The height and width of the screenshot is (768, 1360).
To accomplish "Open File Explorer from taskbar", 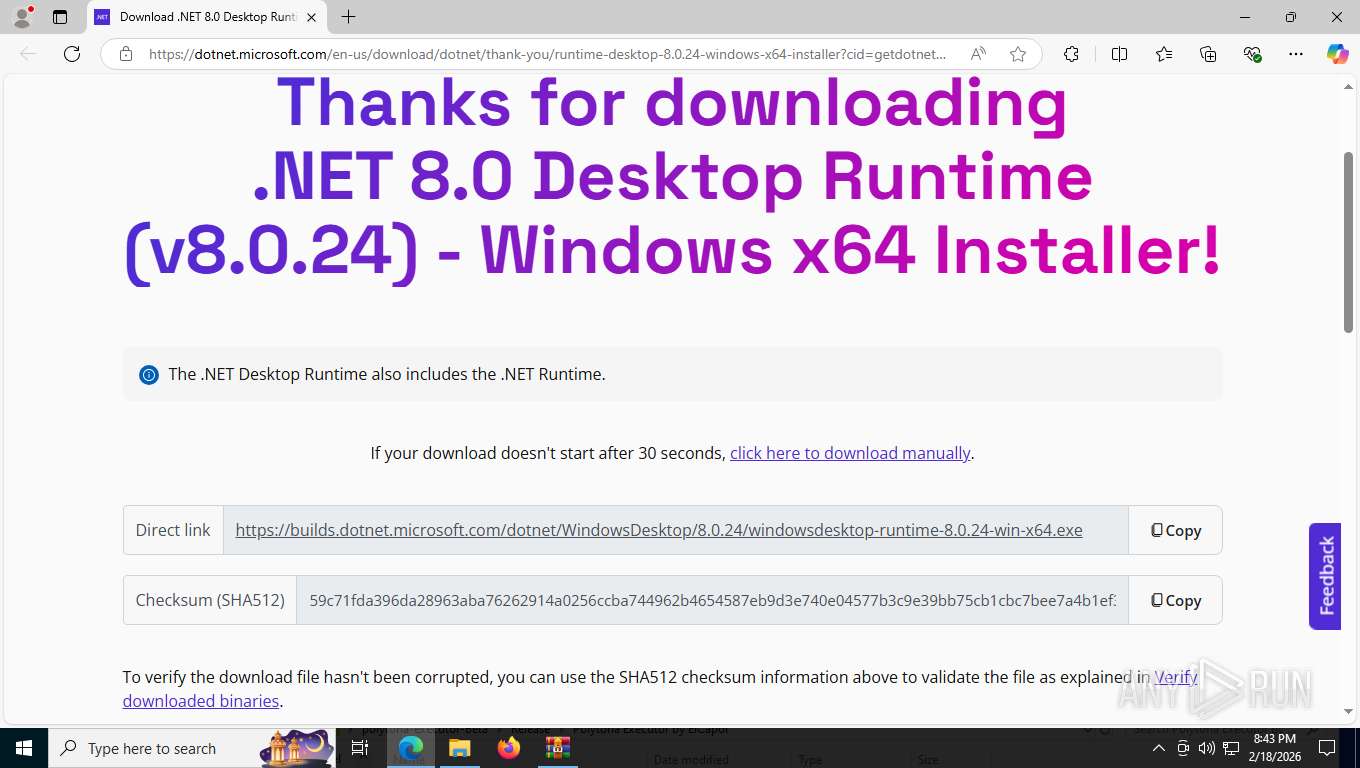I will pyautogui.click(x=459, y=748).
